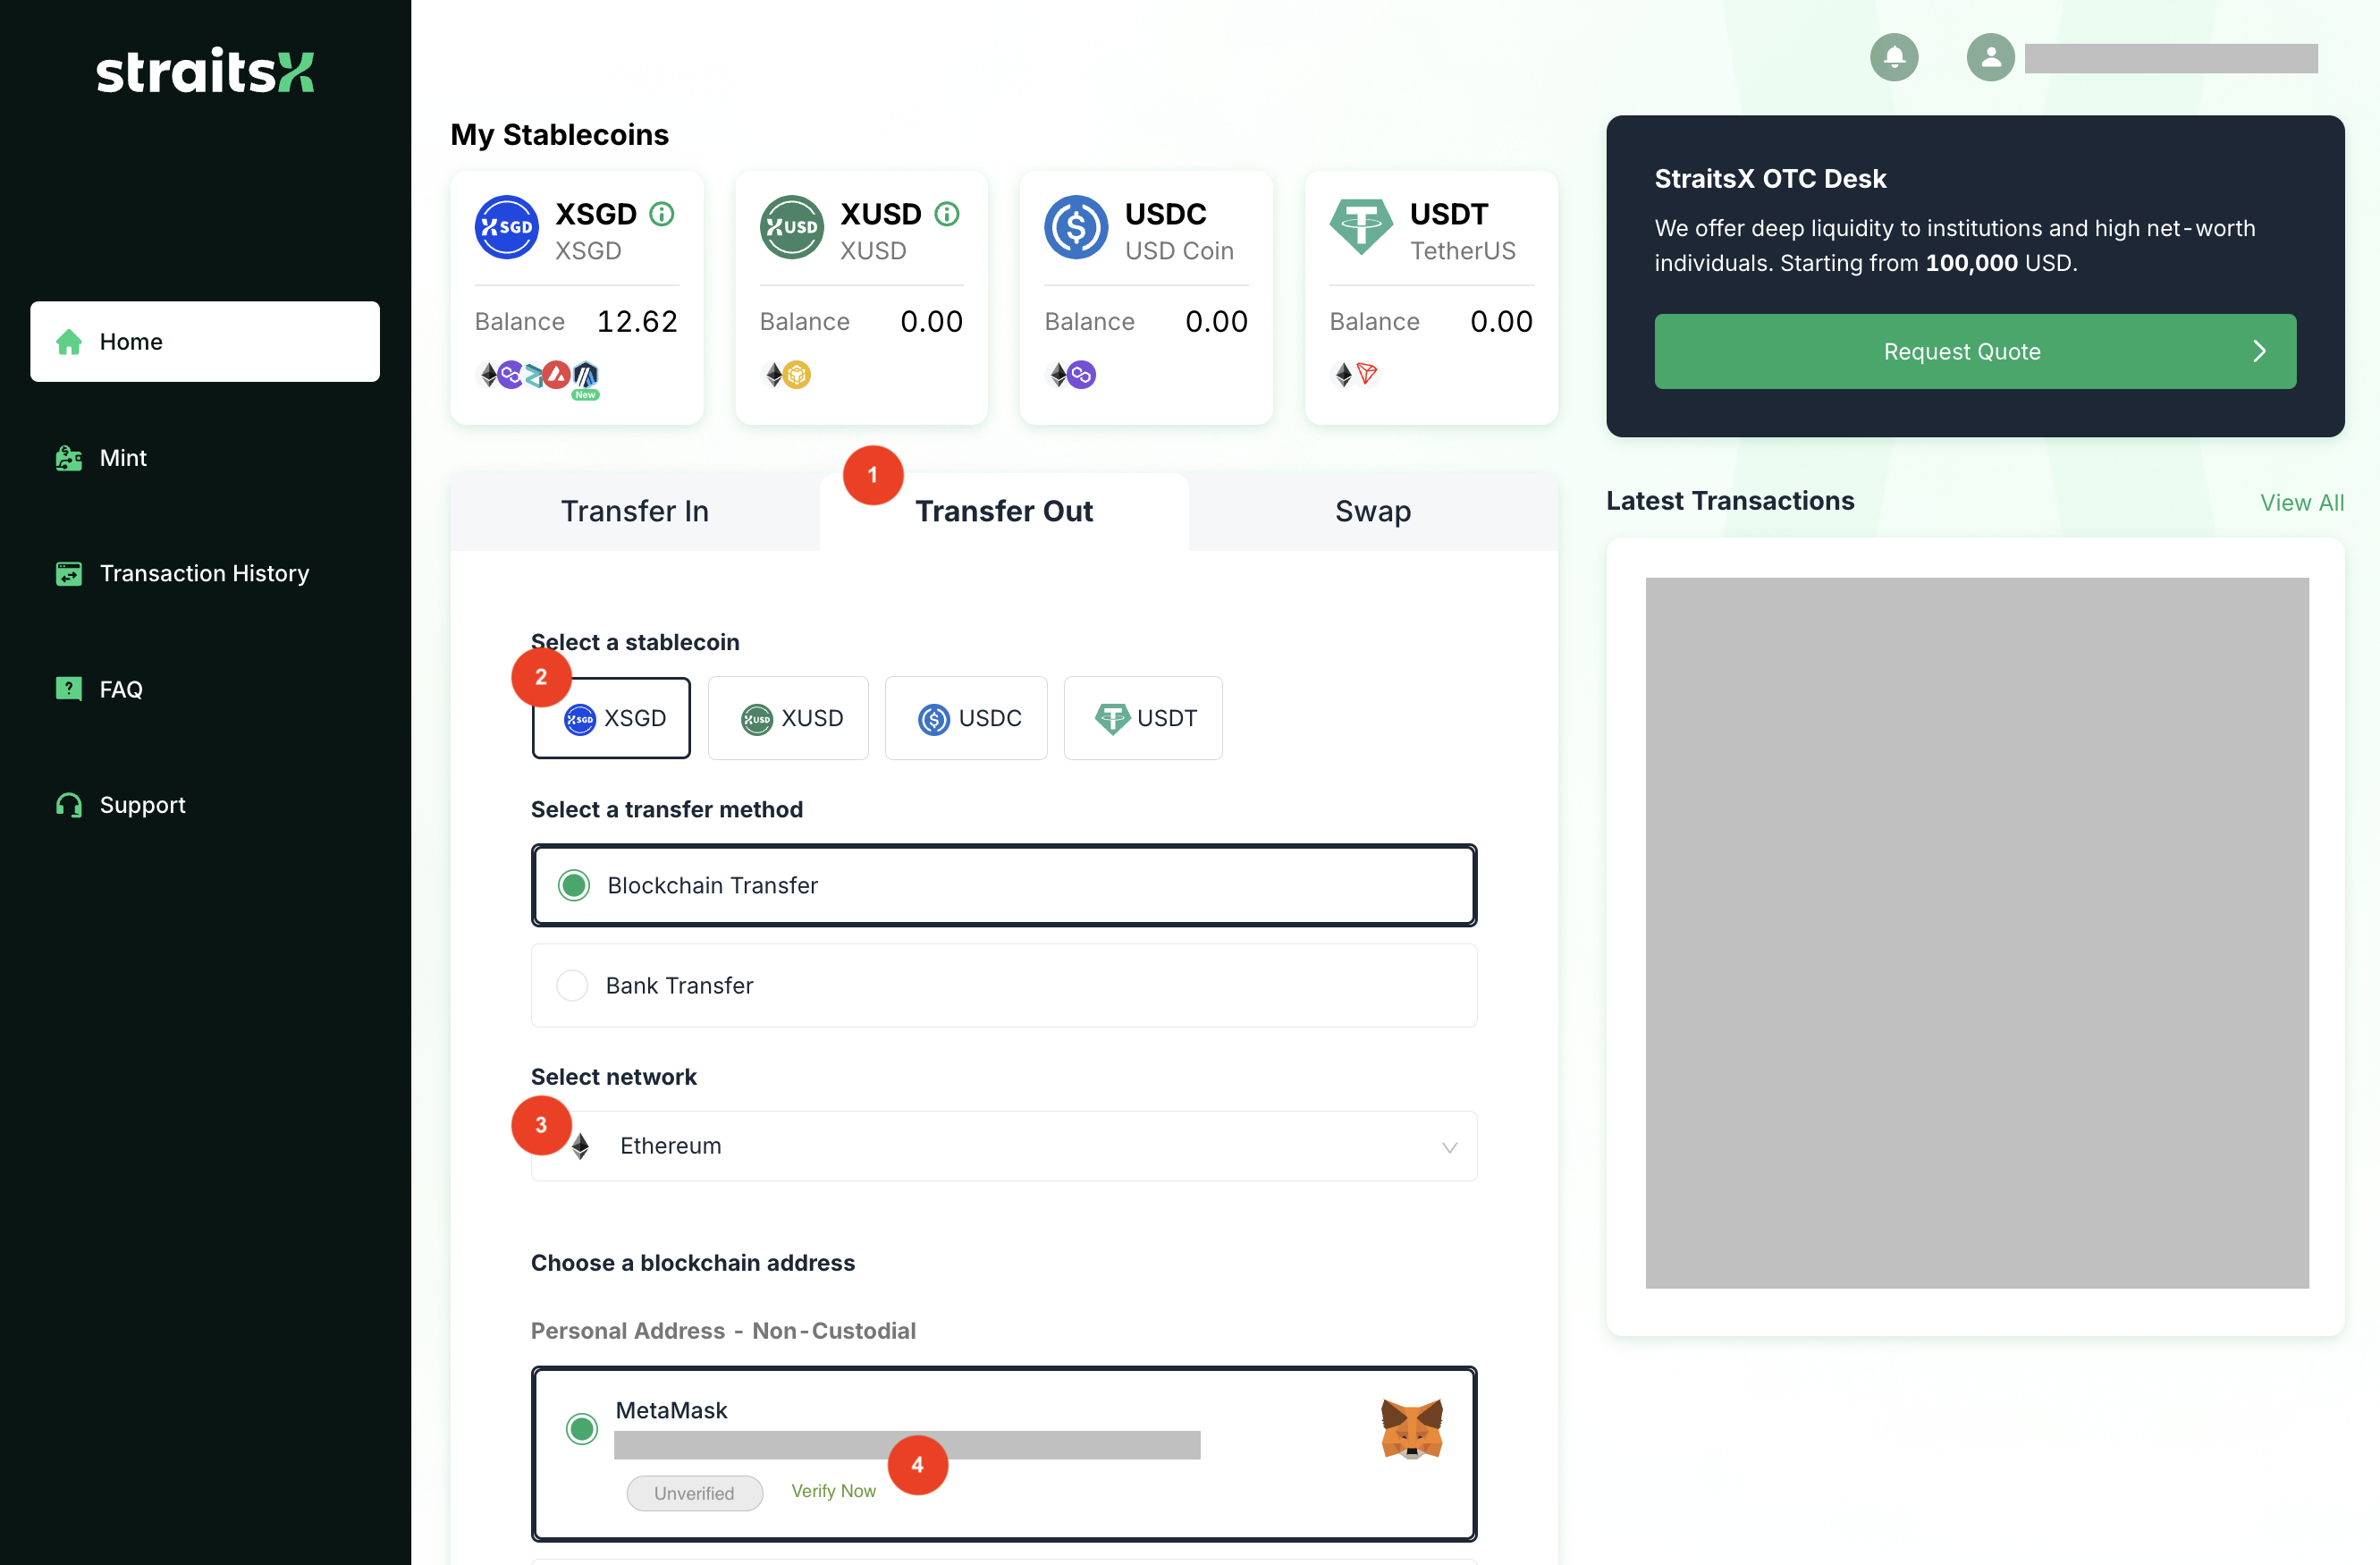Open the user profile avatar icon
The width and height of the screenshot is (2380, 1565).
pyautogui.click(x=1990, y=57)
